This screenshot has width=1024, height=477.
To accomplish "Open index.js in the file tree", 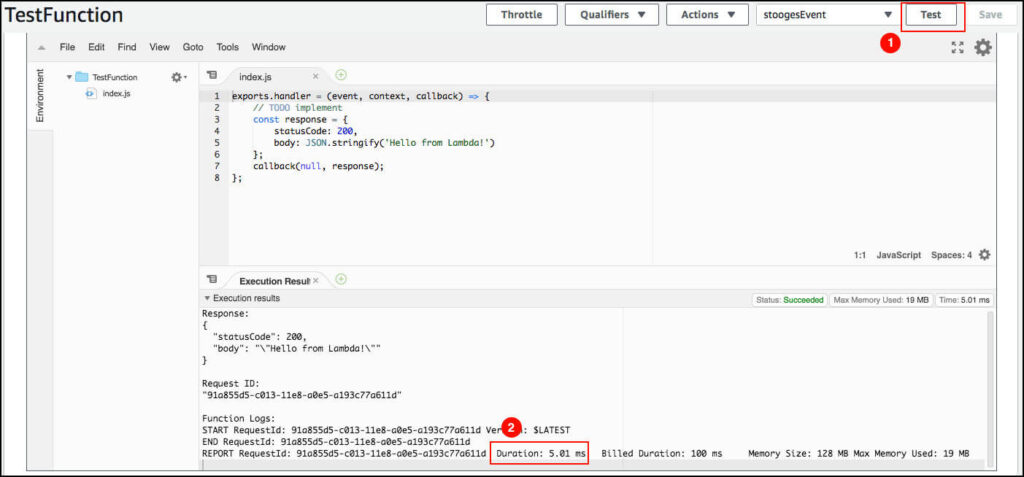I will point(116,93).
